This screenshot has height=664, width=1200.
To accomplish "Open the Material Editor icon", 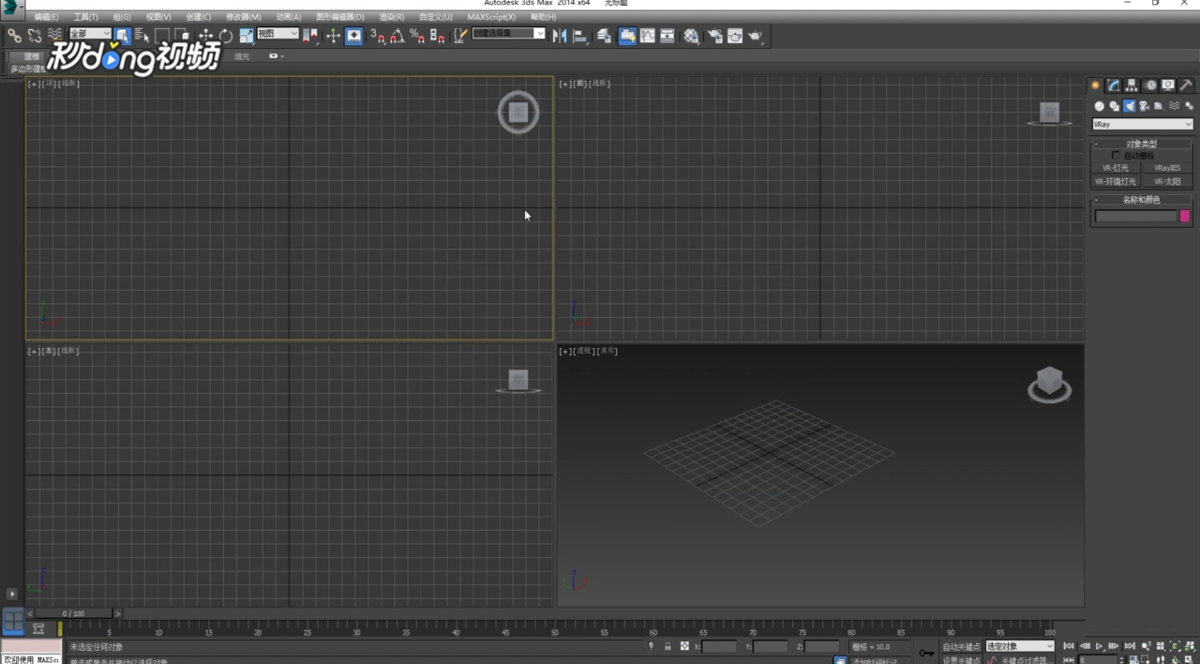I will [x=692, y=36].
